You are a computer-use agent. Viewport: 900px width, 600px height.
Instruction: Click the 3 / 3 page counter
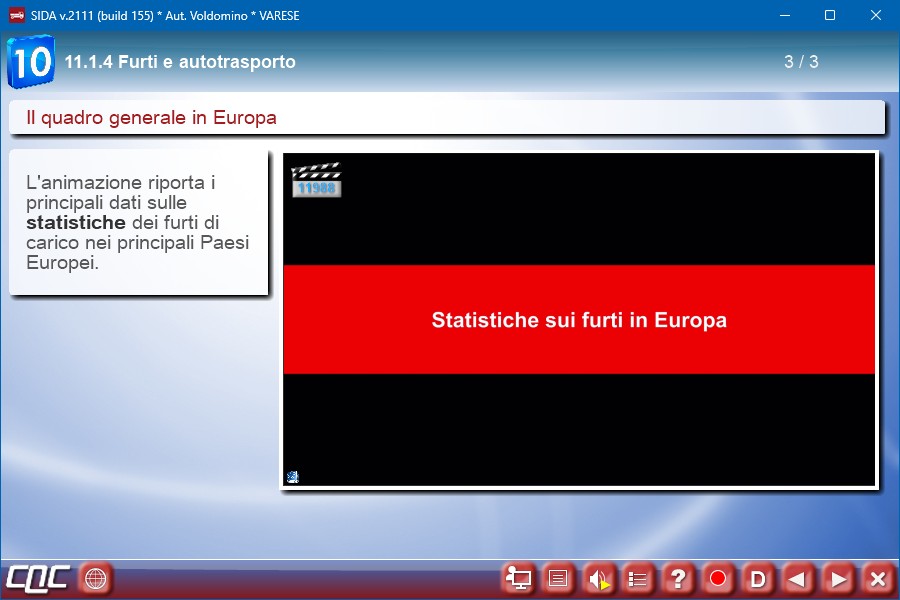click(801, 62)
